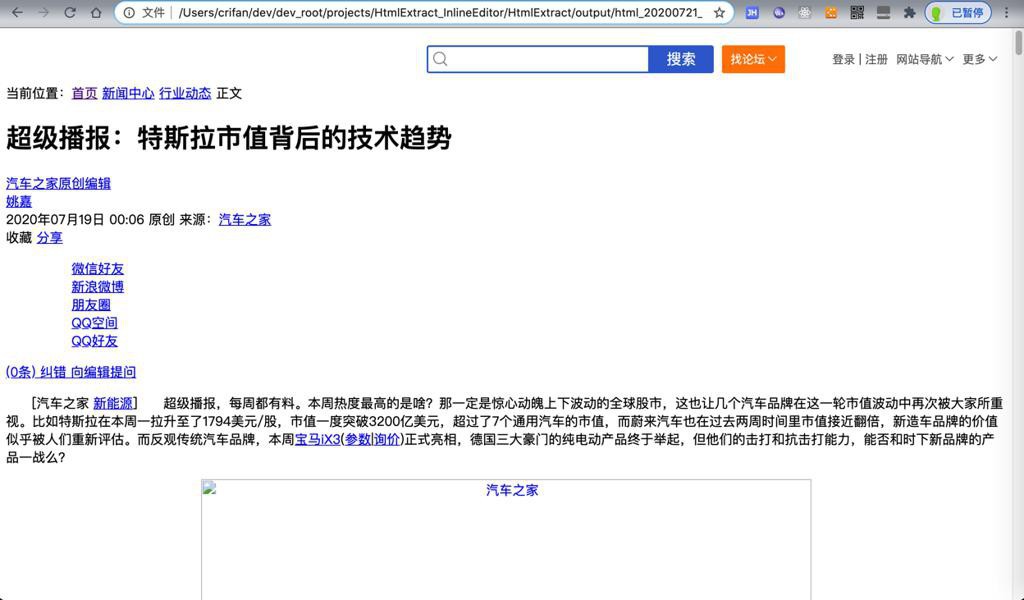Viewport: 1024px width, 600px height.
Task: Click 登录 in the top bar
Action: click(843, 59)
